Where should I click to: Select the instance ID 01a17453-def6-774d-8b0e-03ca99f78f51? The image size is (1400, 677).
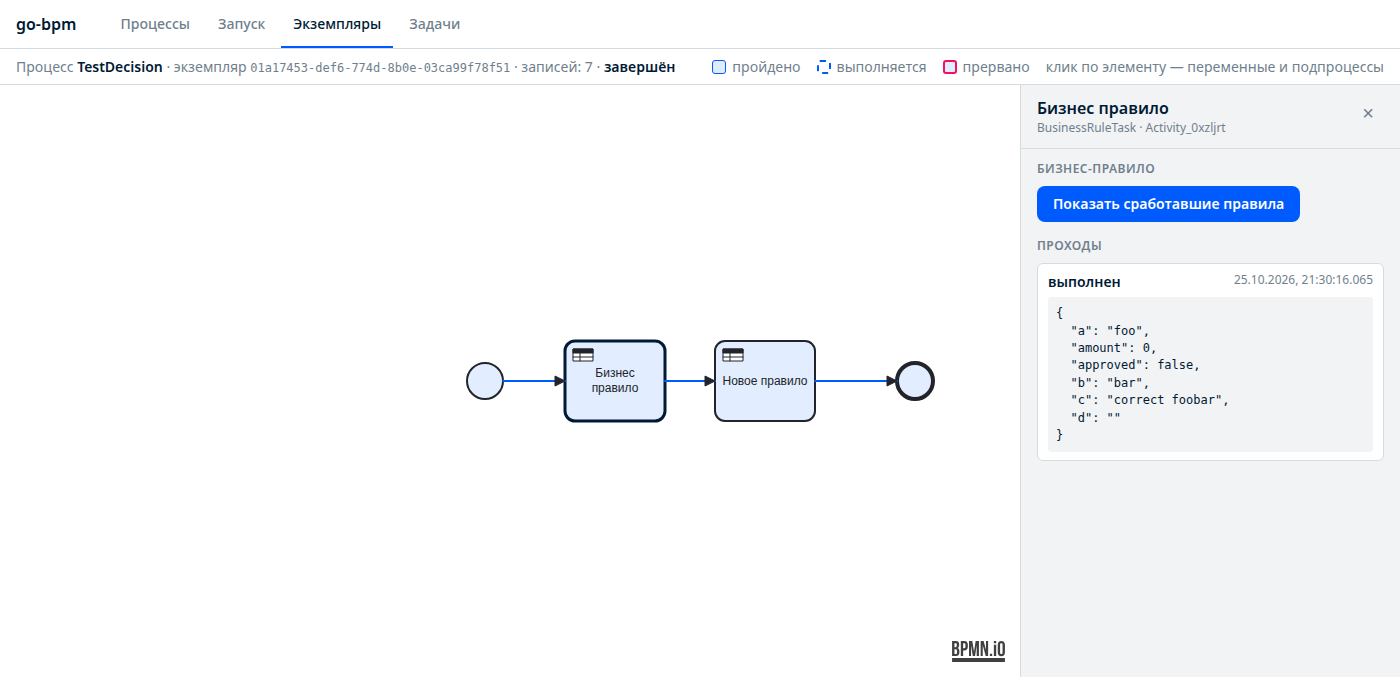pos(380,67)
